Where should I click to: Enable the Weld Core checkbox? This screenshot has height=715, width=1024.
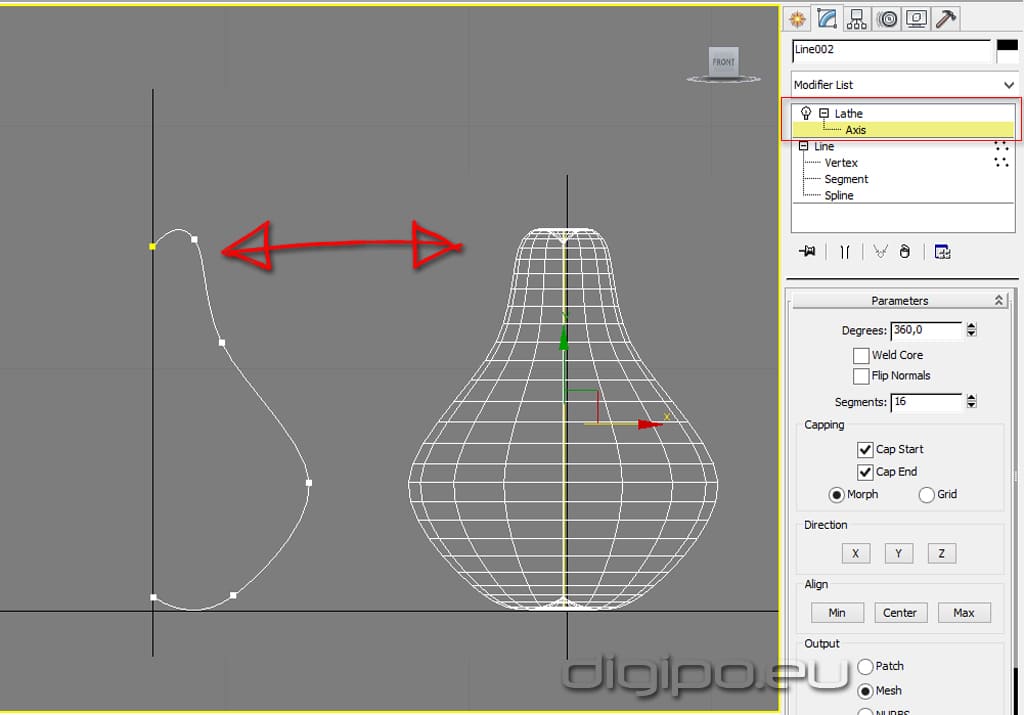pos(861,355)
